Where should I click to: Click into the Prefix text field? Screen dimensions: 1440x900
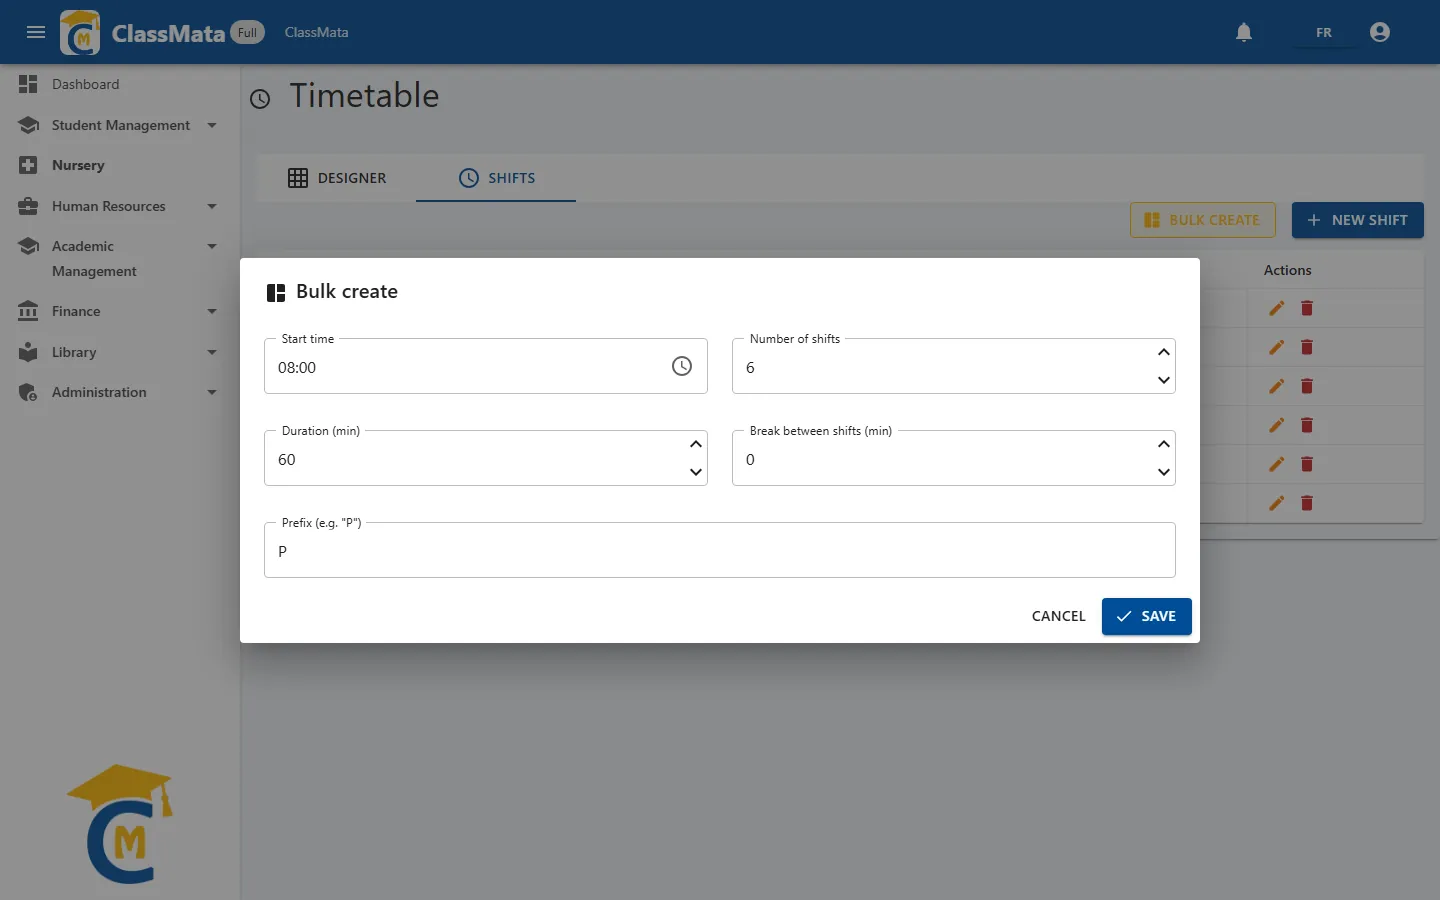pos(720,551)
